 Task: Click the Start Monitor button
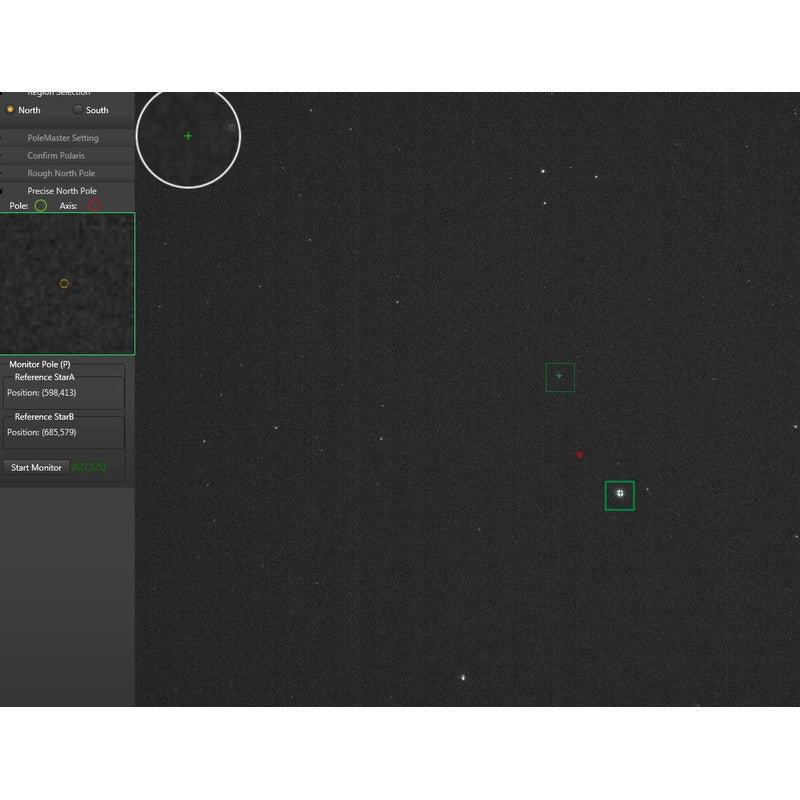pos(36,467)
